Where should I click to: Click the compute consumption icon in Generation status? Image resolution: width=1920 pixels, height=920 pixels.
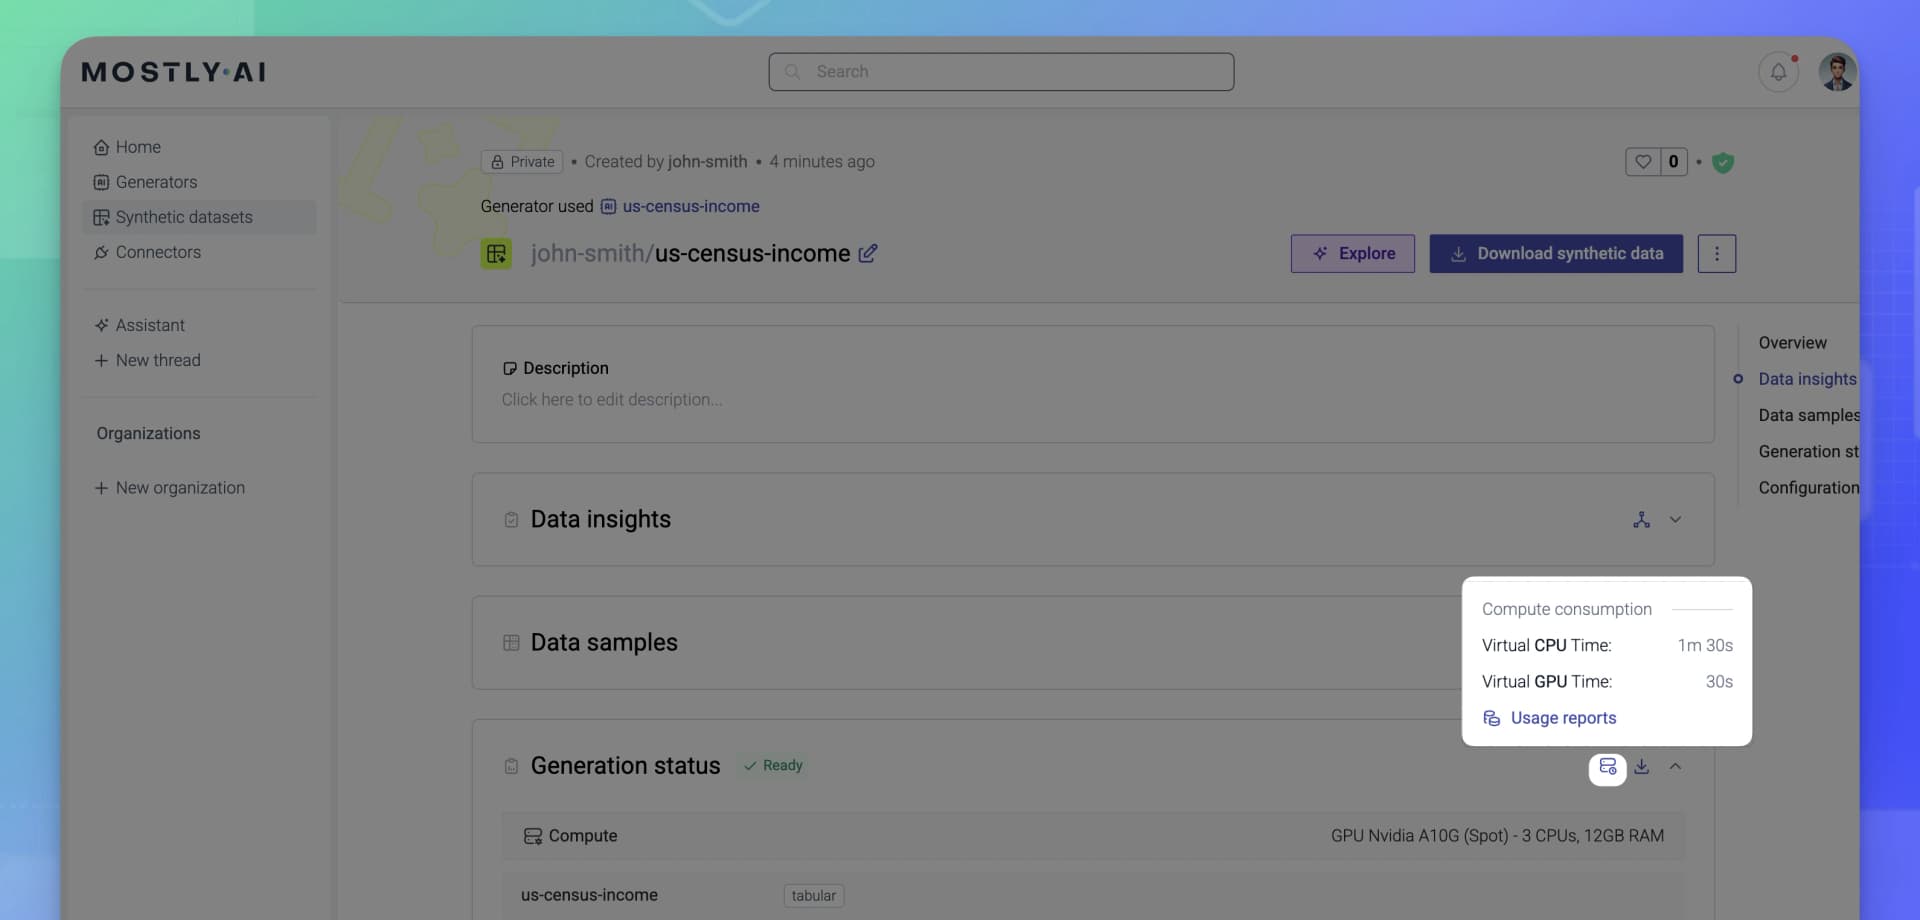pyautogui.click(x=1607, y=767)
